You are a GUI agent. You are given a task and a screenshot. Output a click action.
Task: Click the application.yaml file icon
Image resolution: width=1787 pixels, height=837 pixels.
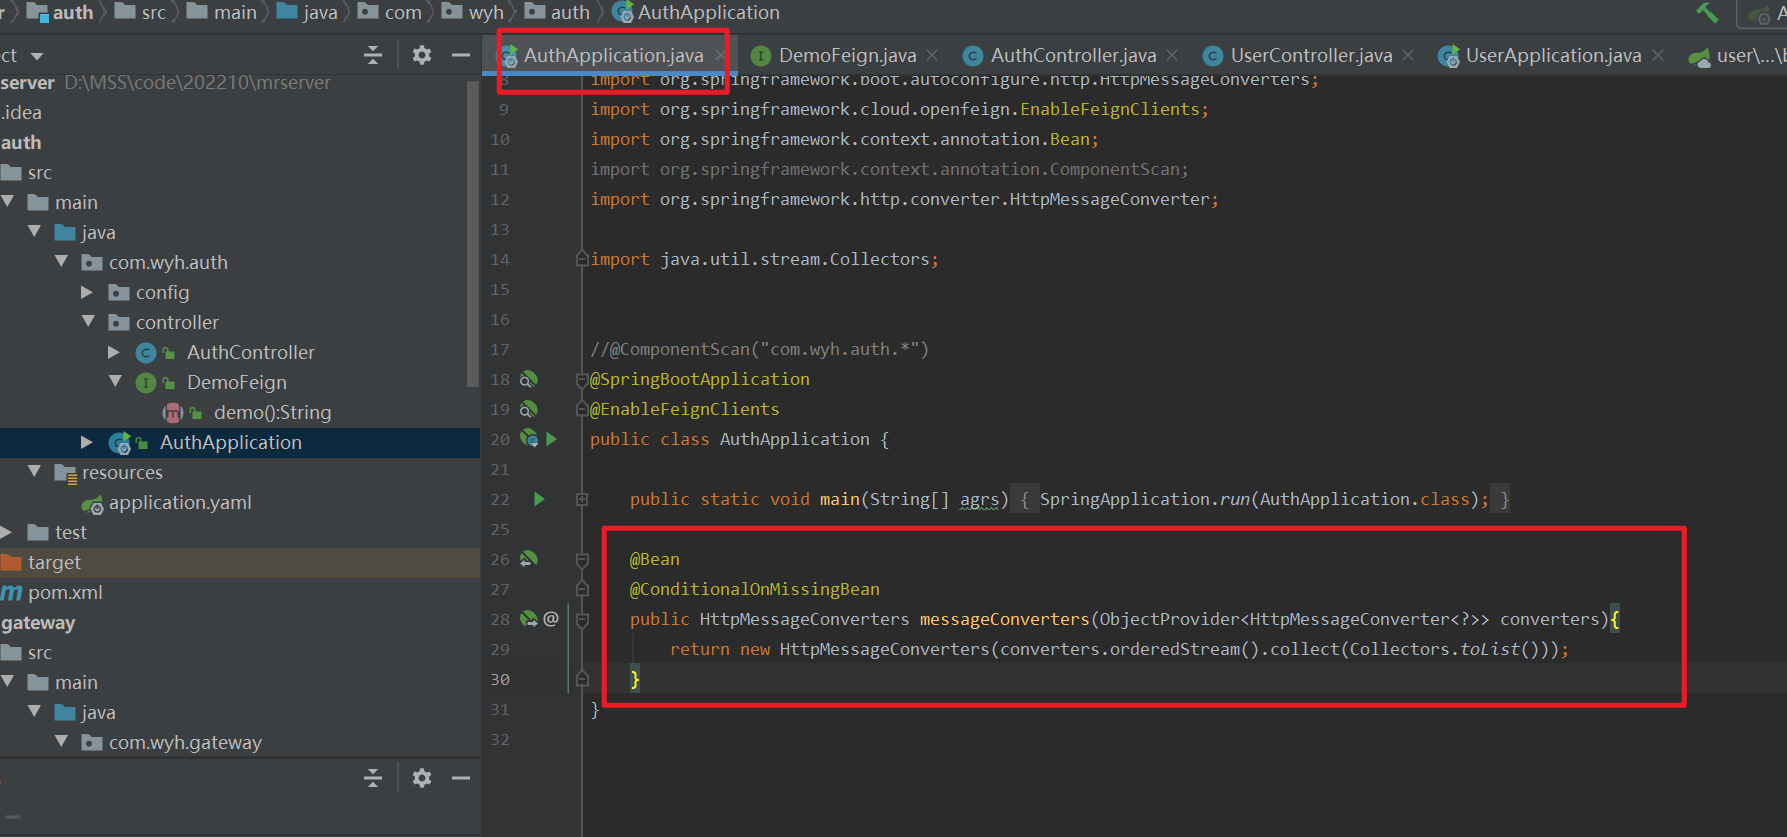click(x=92, y=504)
